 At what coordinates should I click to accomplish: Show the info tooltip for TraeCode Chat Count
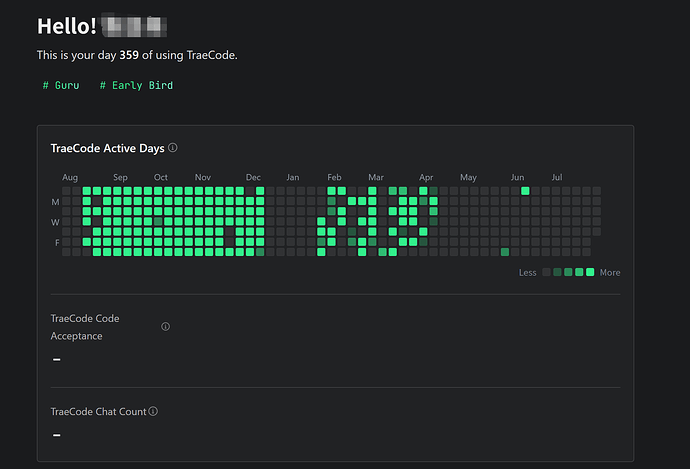pos(153,411)
